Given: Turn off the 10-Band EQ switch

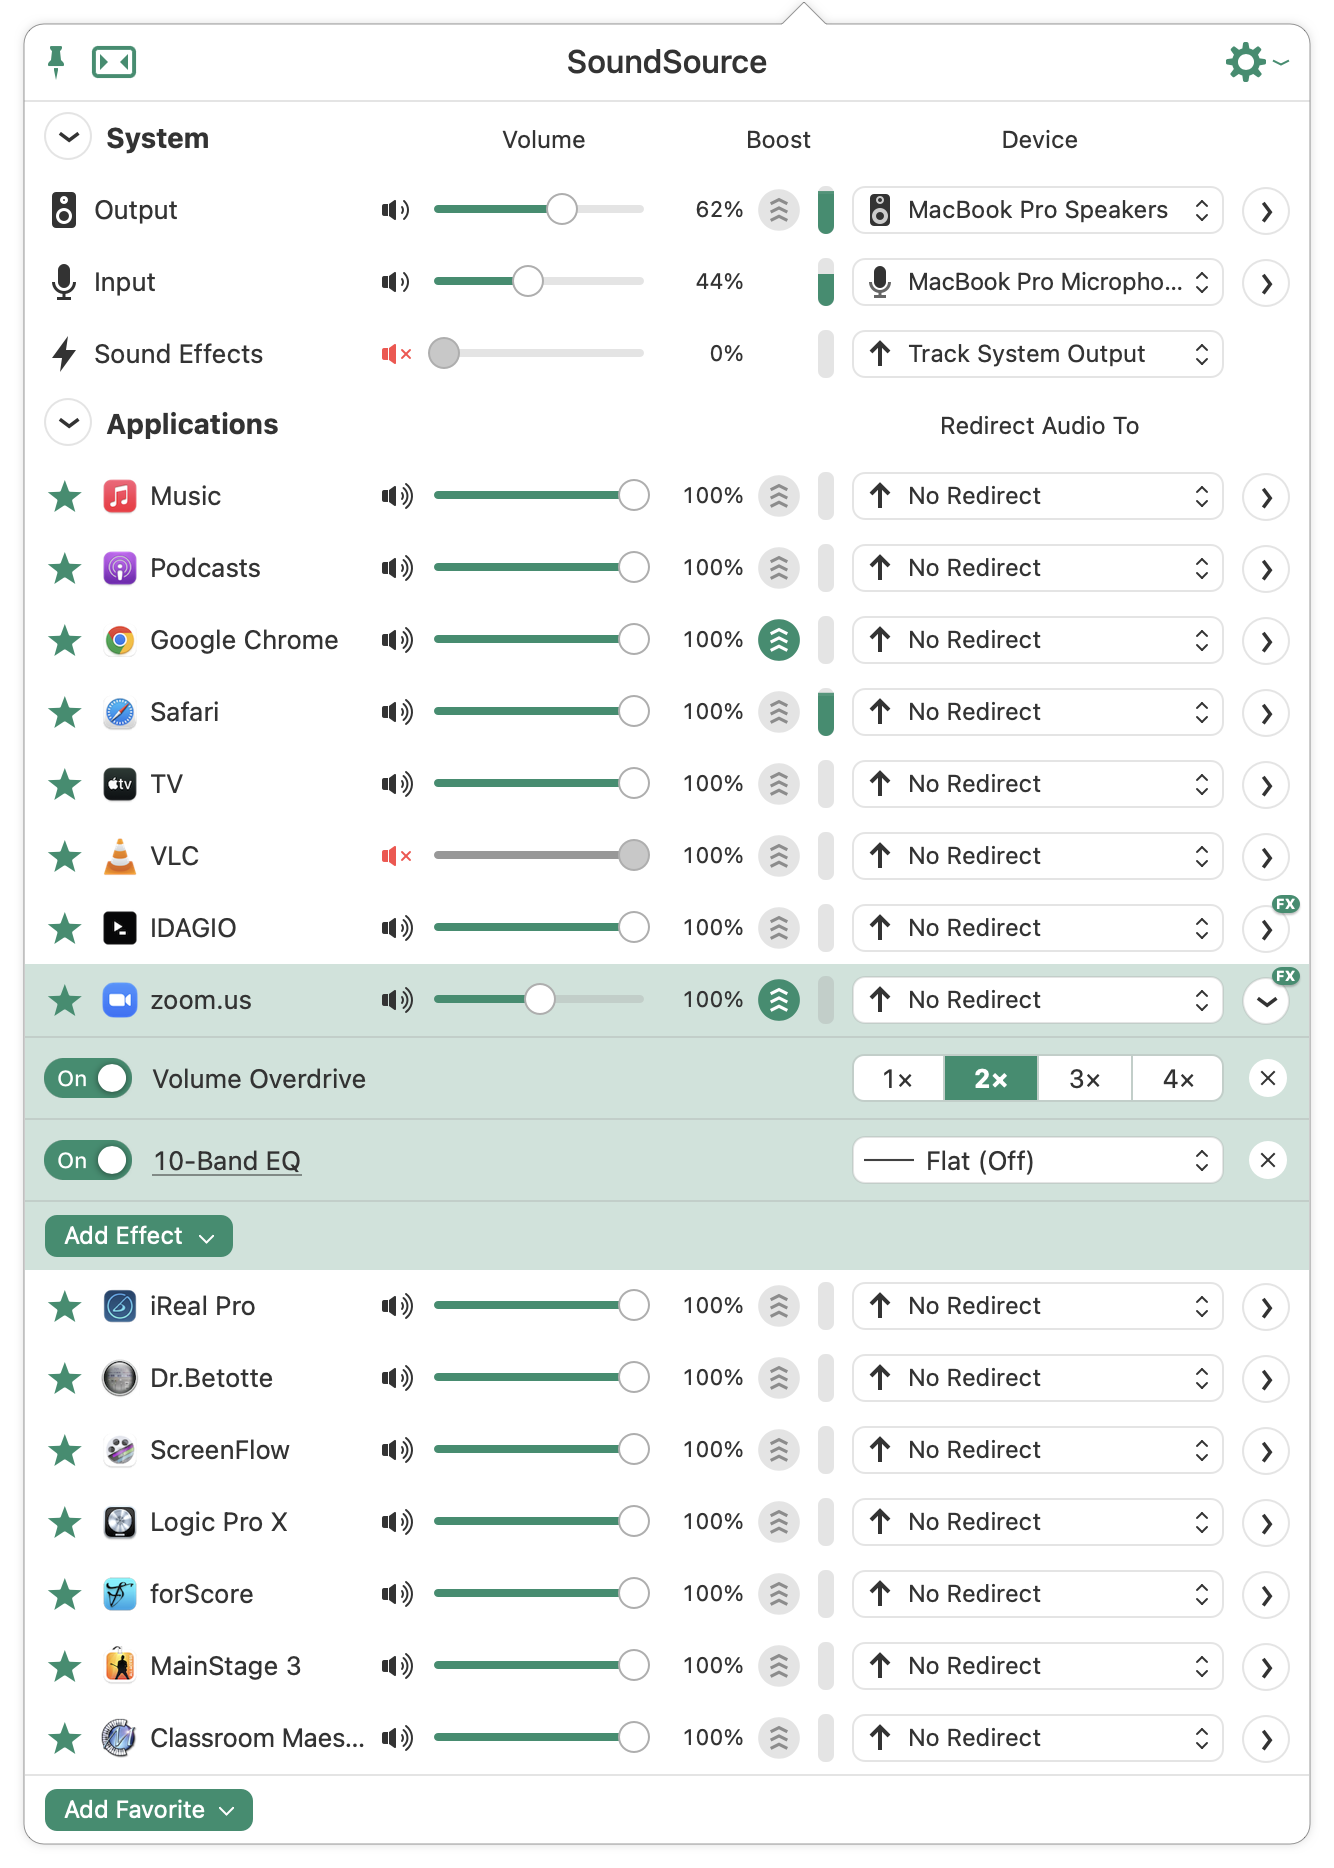Looking at the screenshot, I should point(88,1160).
